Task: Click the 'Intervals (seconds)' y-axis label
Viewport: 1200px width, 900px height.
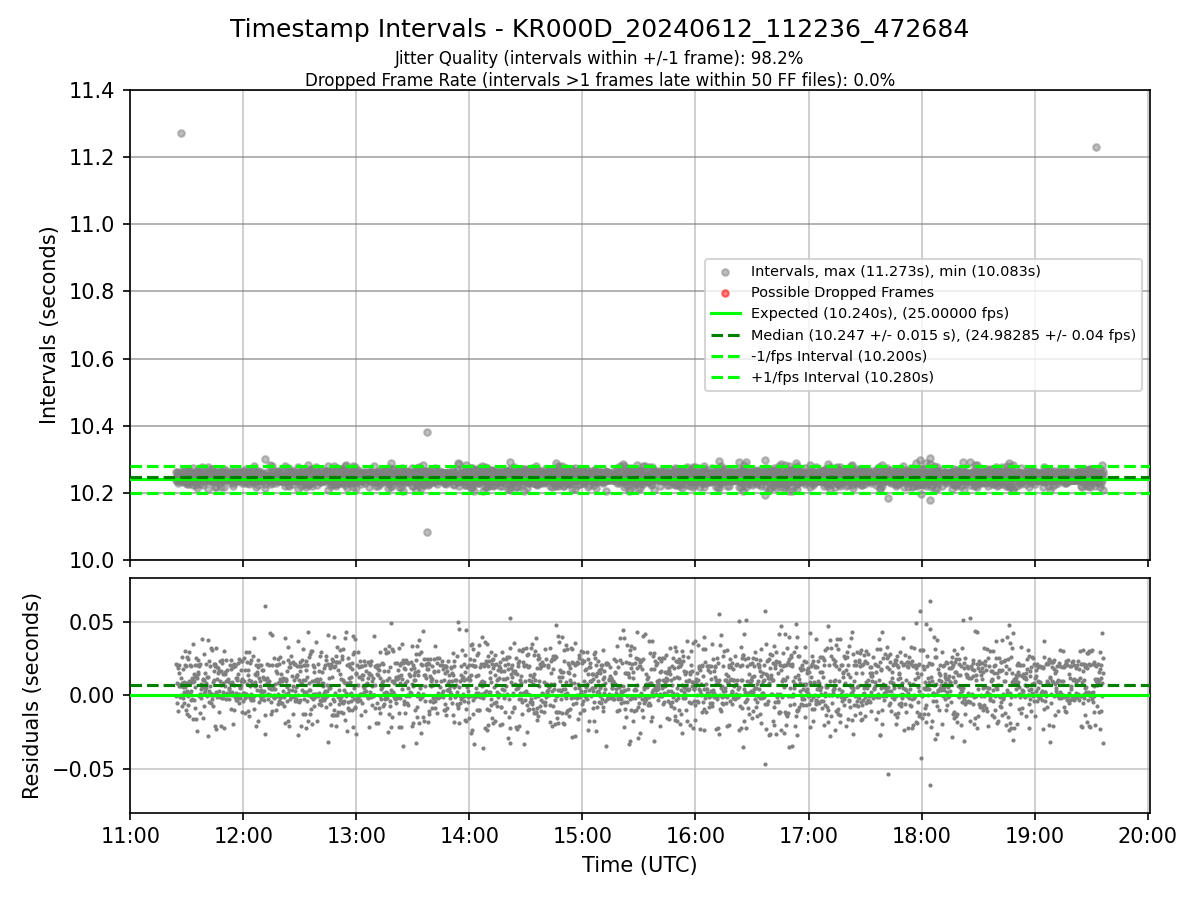Action: click(49, 325)
